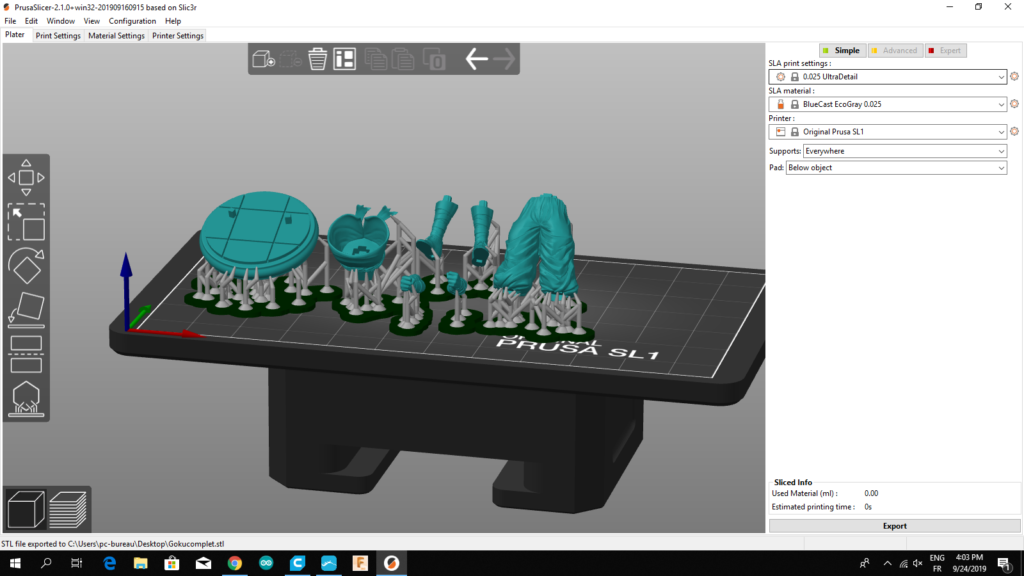Switch to Plater tab
The height and width of the screenshot is (576, 1024).
tap(15, 35)
